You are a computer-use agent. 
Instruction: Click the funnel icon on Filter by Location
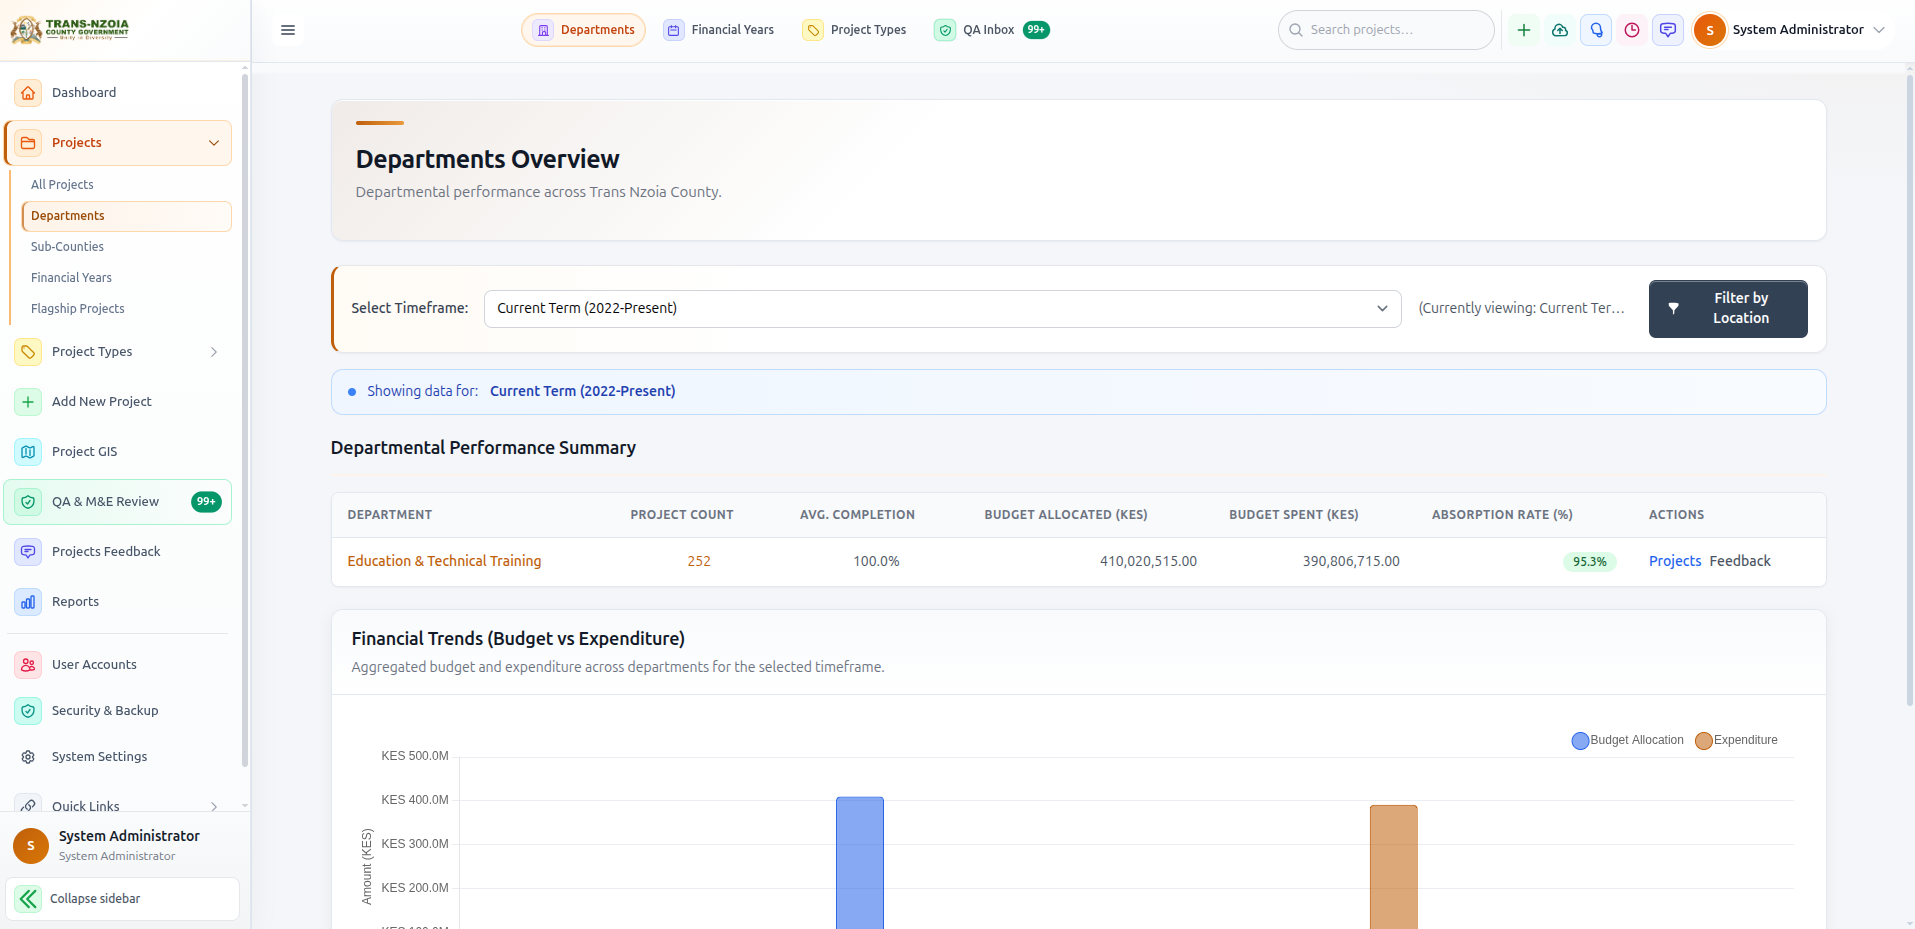[1674, 308]
